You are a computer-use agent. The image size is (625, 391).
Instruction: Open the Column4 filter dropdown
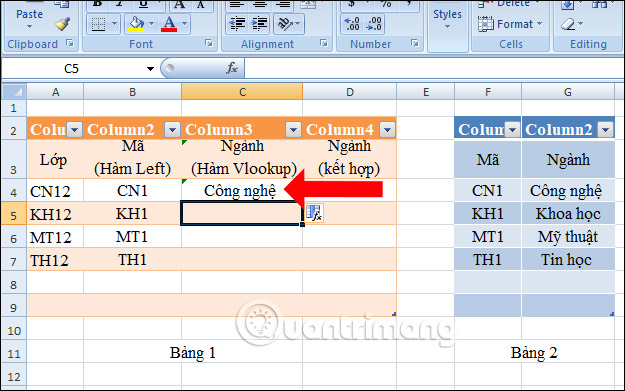pyautogui.click(x=387, y=130)
